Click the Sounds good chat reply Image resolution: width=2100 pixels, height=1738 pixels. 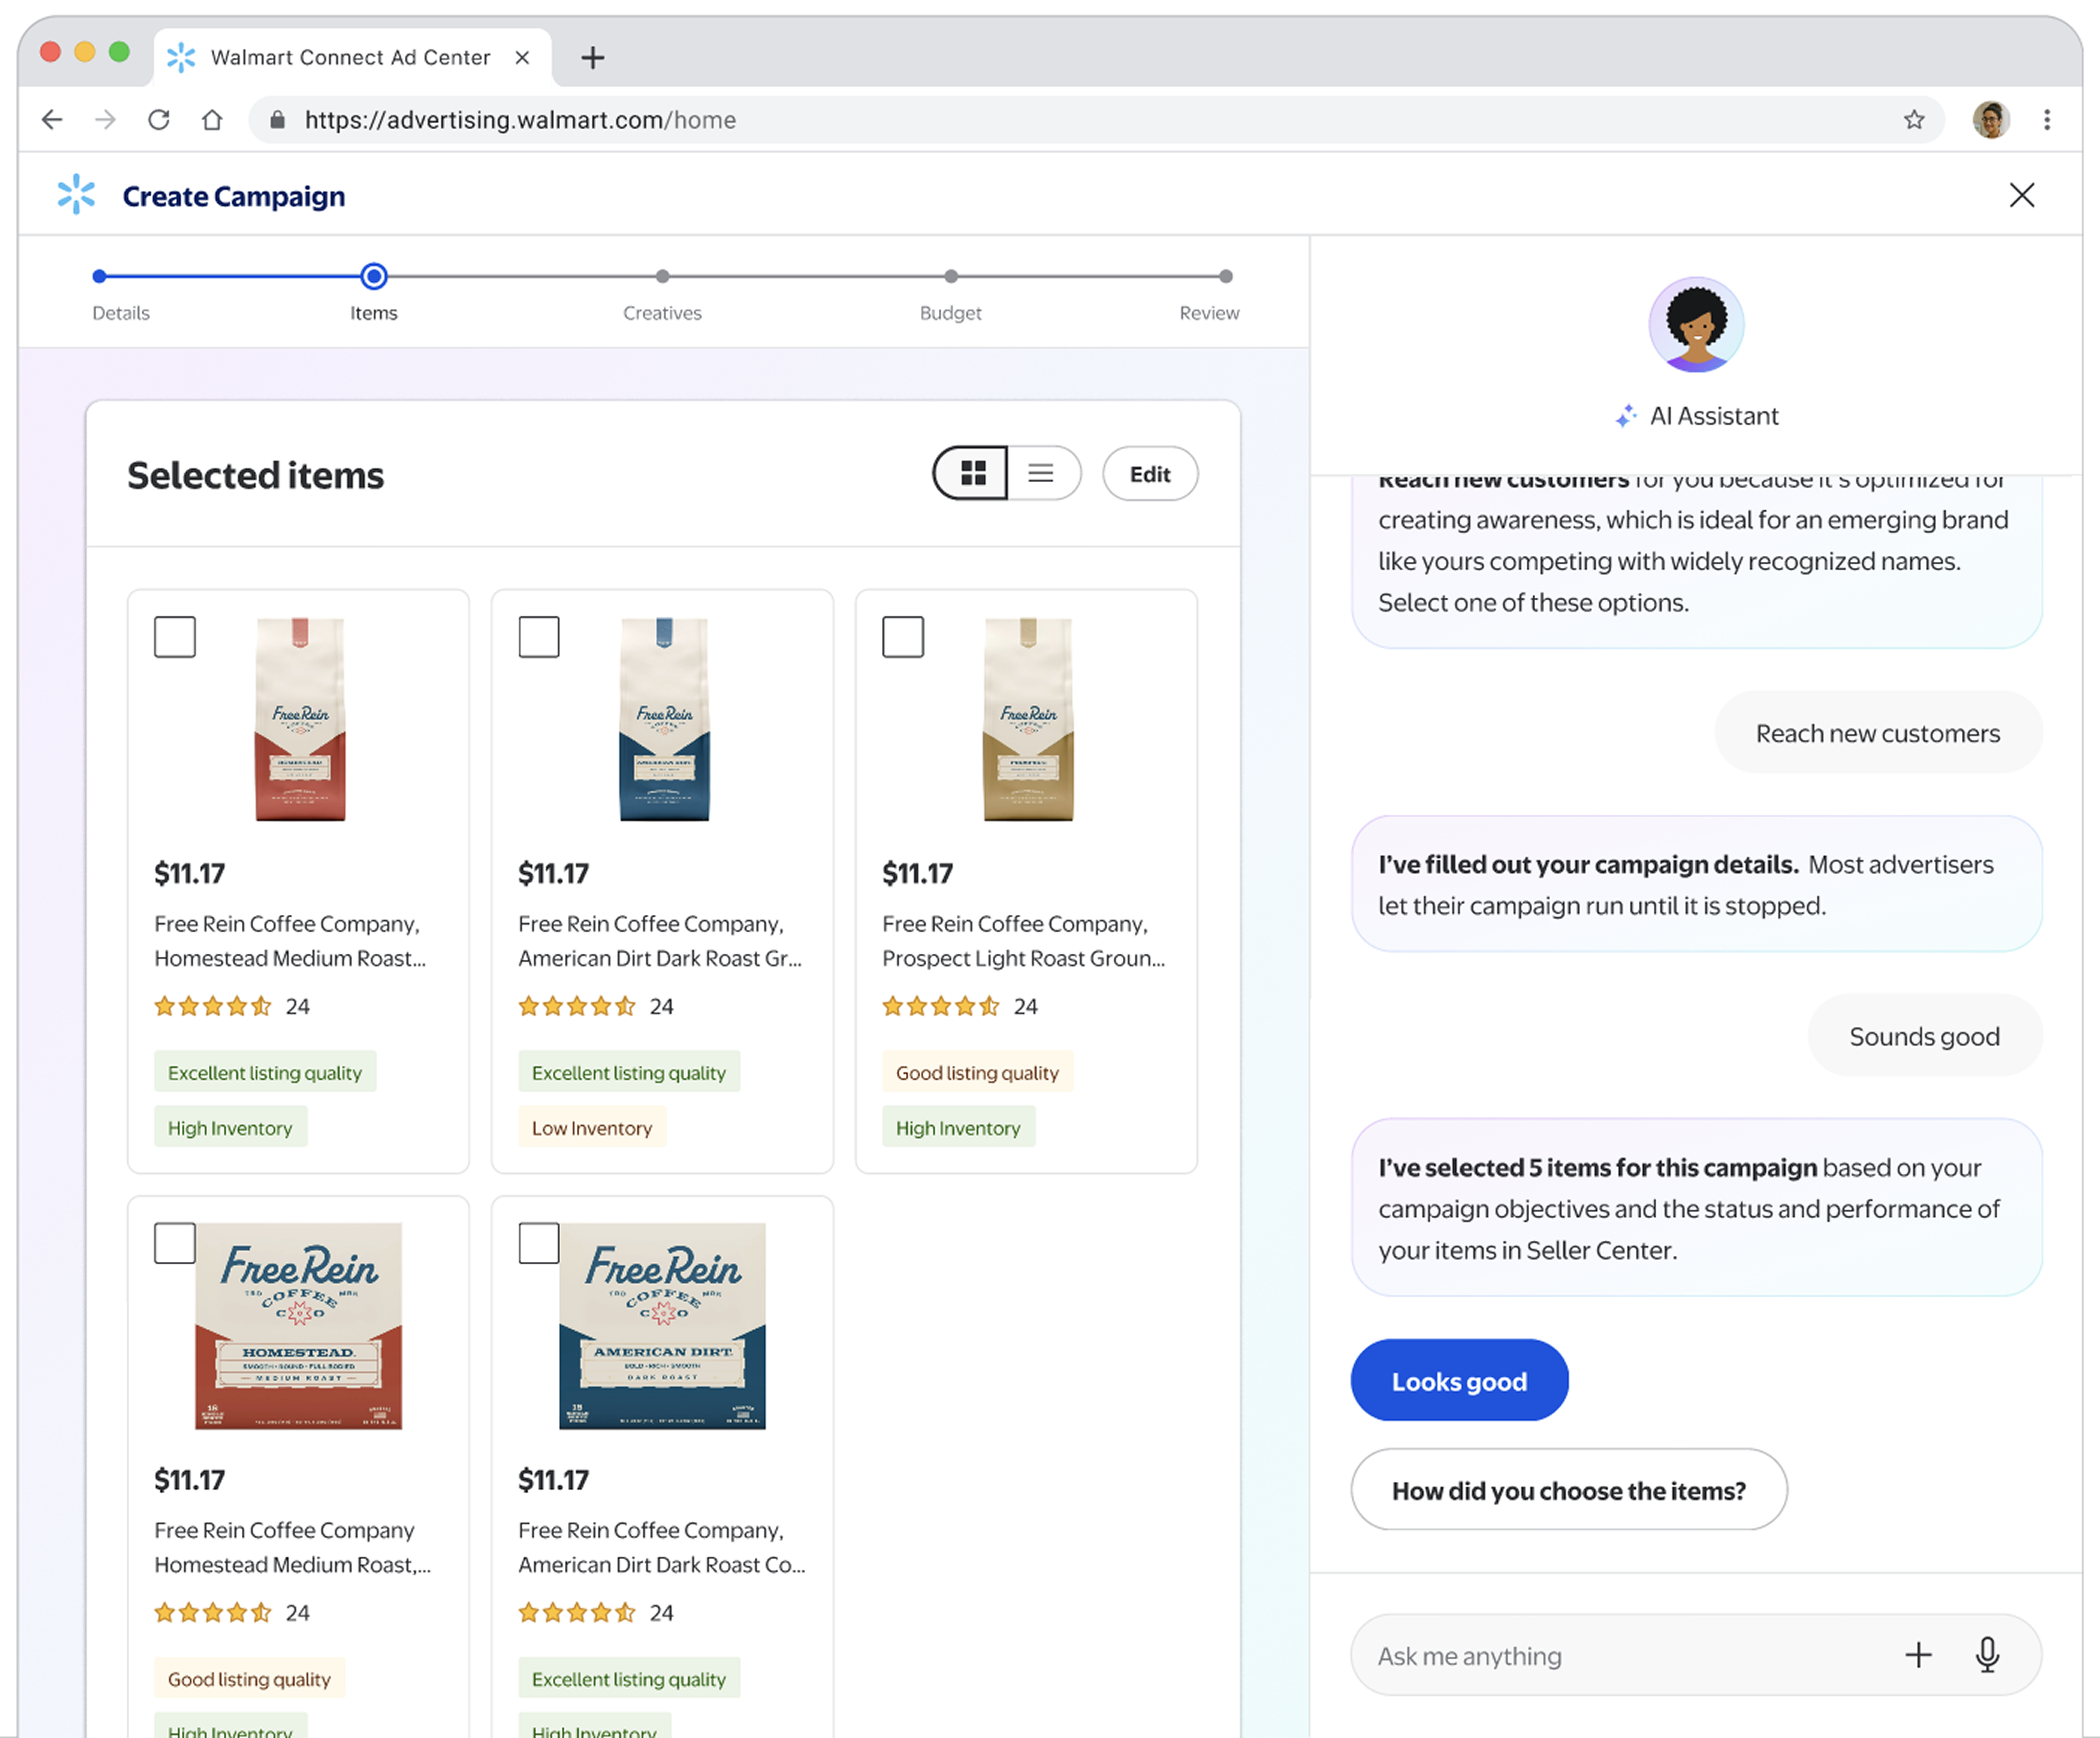click(x=1924, y=1036)
